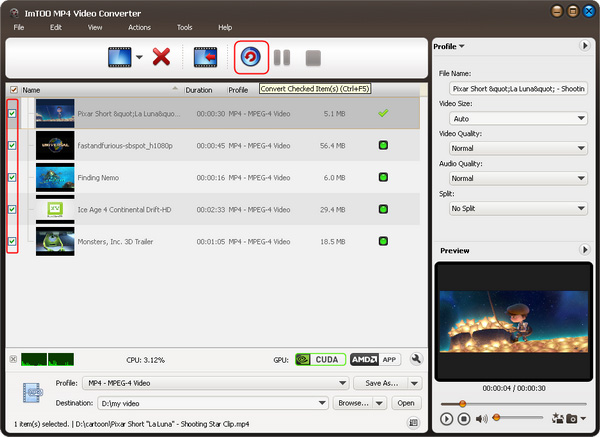Image resolution: width=600 pixels, height=437 pixels.
Task: Open the Add File dropdown arrow
Action: [x=139, y=57]
